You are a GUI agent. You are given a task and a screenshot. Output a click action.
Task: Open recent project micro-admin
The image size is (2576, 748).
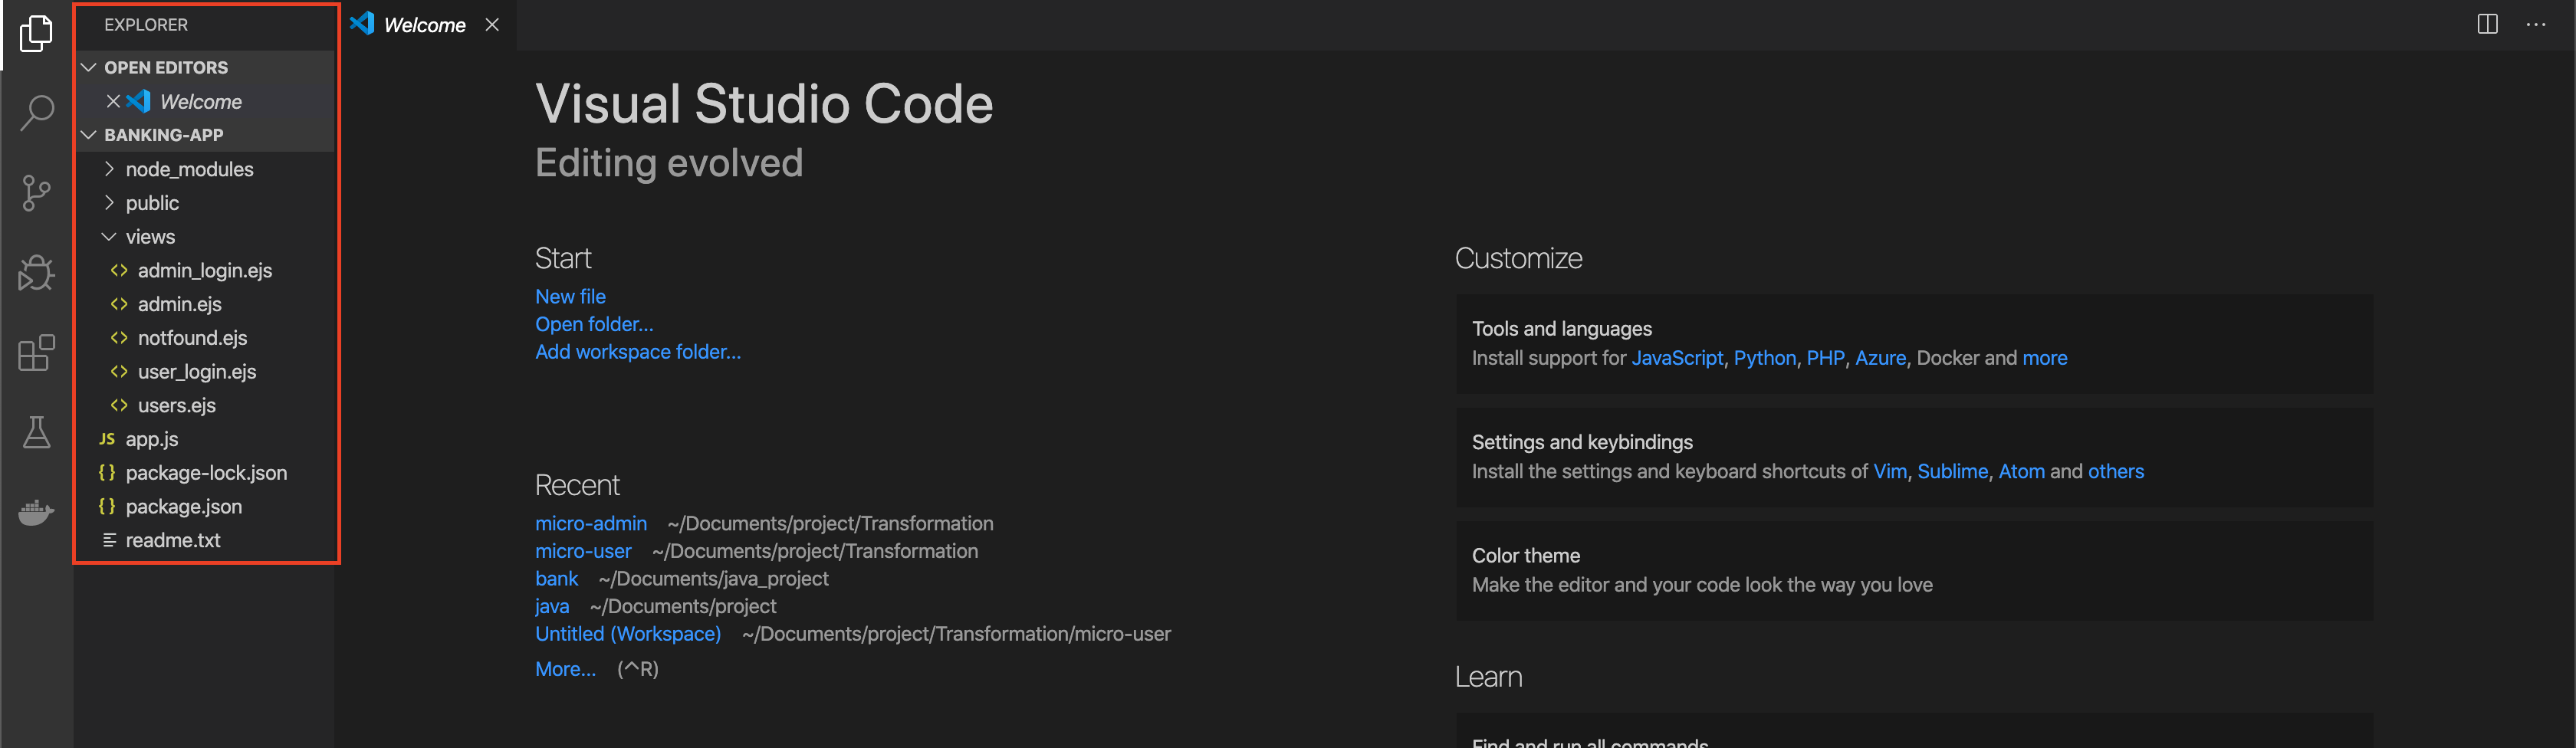[591, 523]
